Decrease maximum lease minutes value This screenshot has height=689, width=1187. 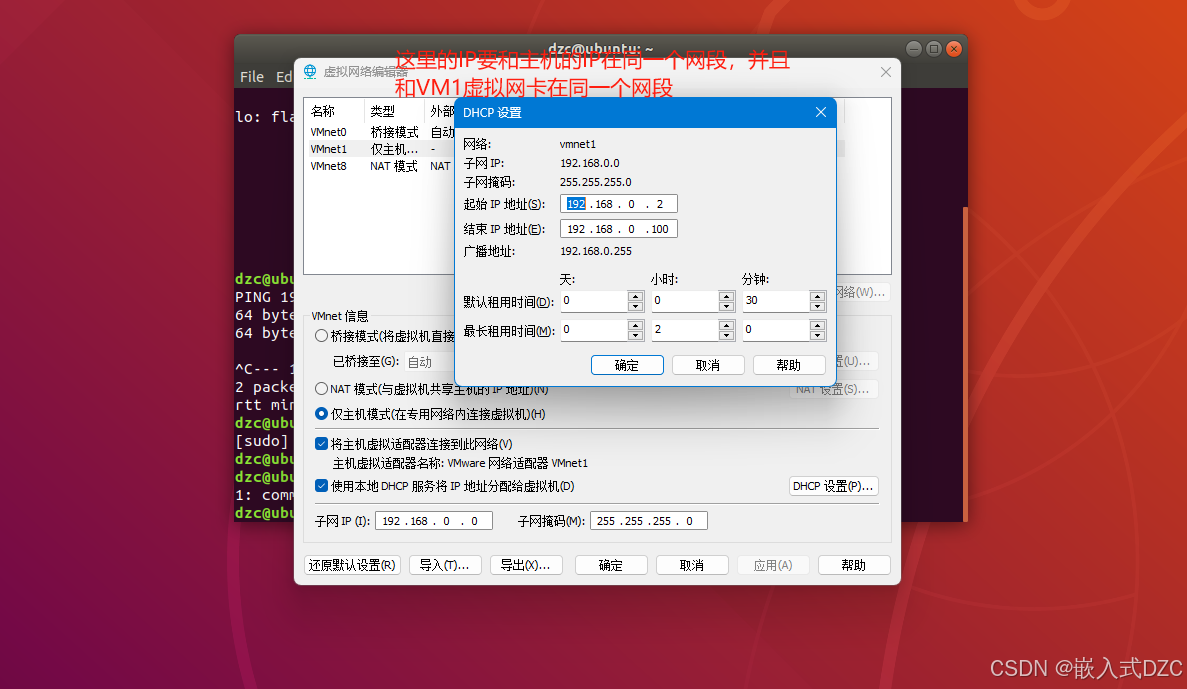(818, 335)
